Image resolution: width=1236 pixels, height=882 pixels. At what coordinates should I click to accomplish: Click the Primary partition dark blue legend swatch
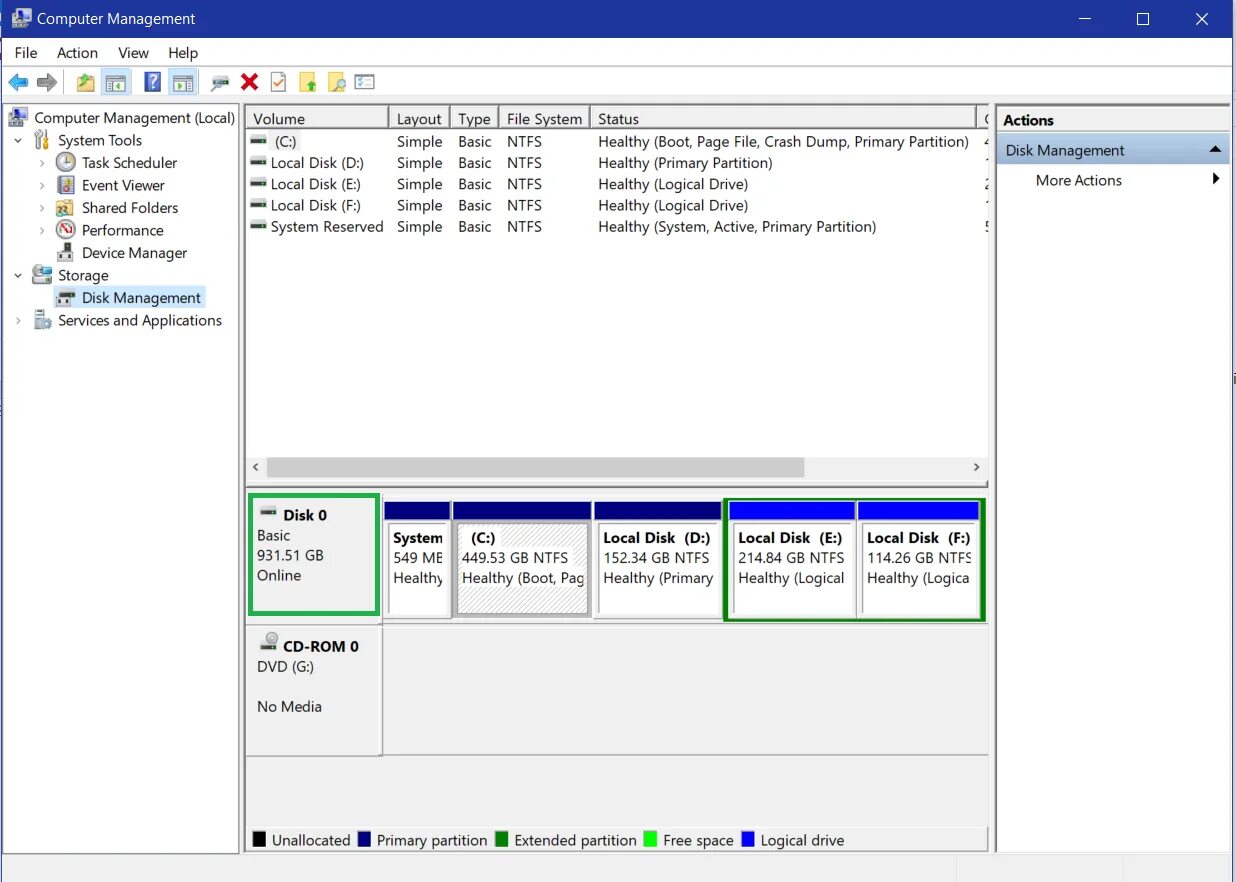[365, 840]
